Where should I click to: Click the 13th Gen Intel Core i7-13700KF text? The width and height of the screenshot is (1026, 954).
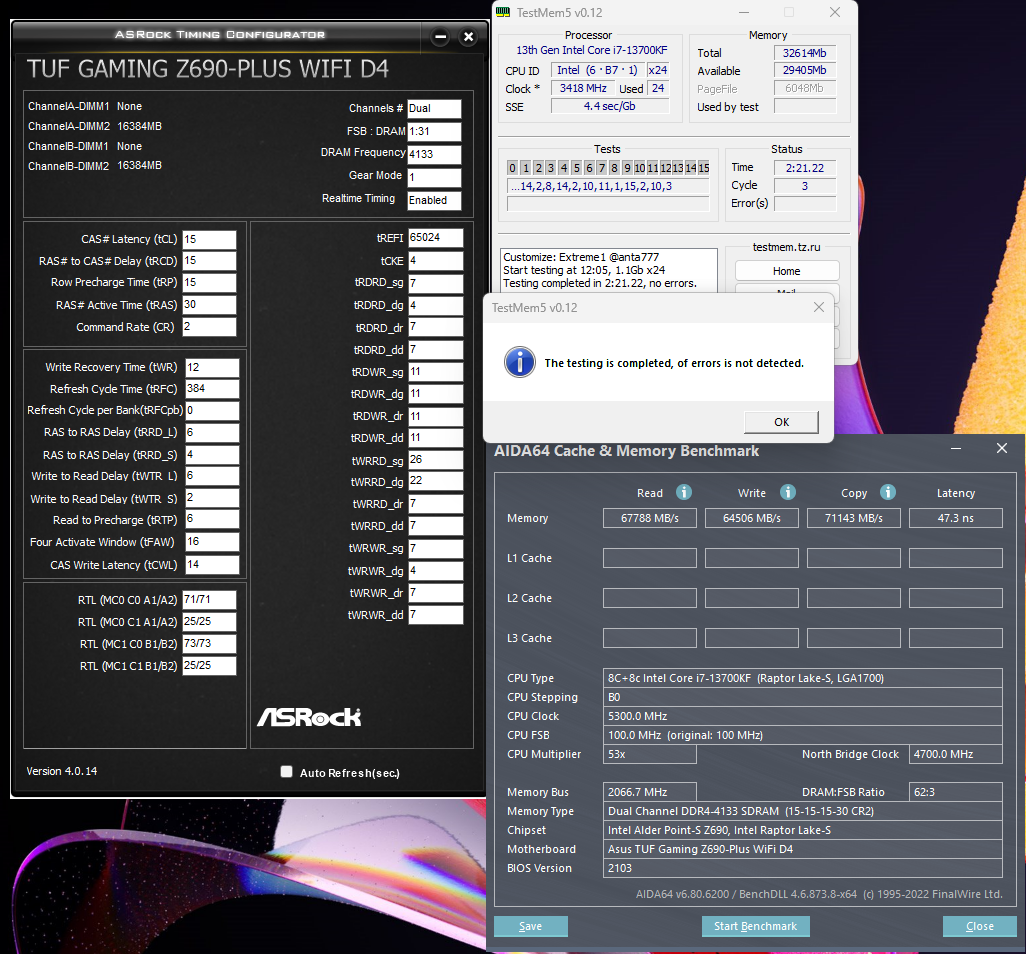pos(592,50)
